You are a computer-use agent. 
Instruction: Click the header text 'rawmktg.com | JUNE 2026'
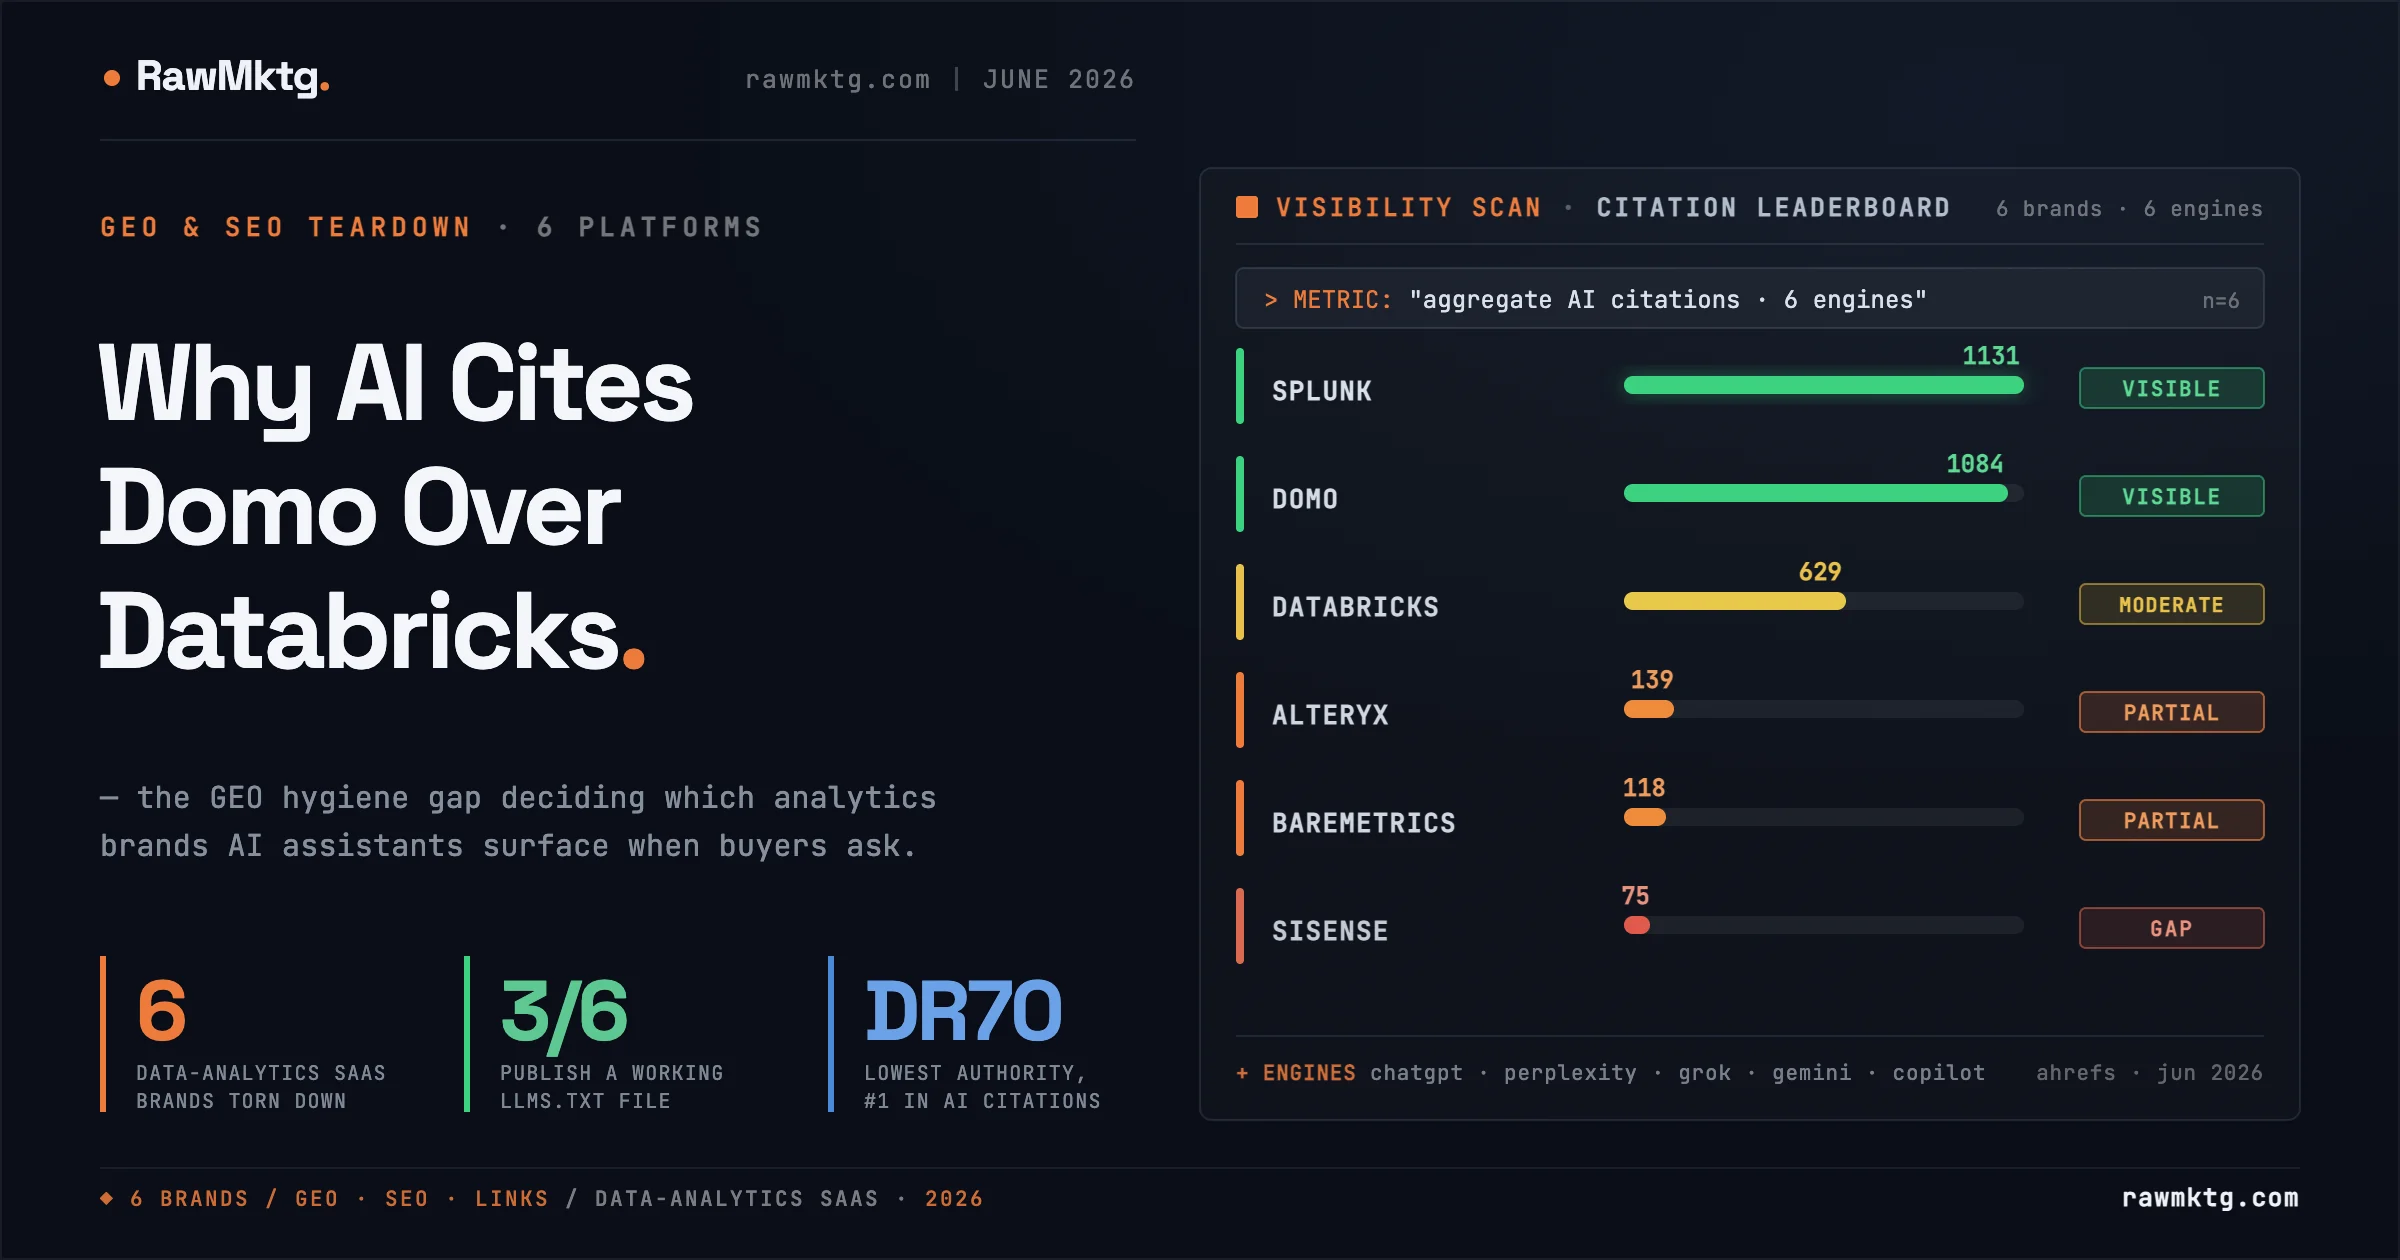coord(939,79)
